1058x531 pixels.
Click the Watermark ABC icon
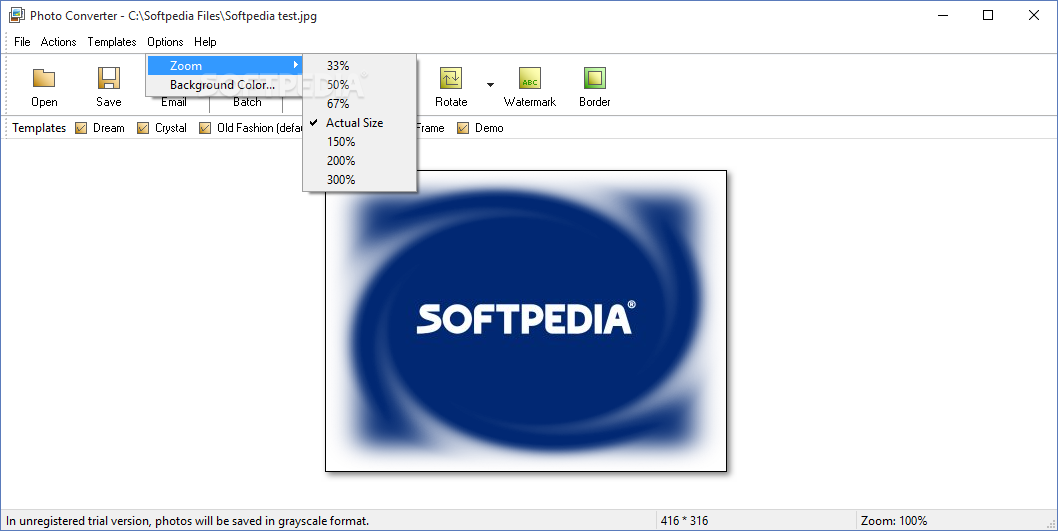[530, 78]
